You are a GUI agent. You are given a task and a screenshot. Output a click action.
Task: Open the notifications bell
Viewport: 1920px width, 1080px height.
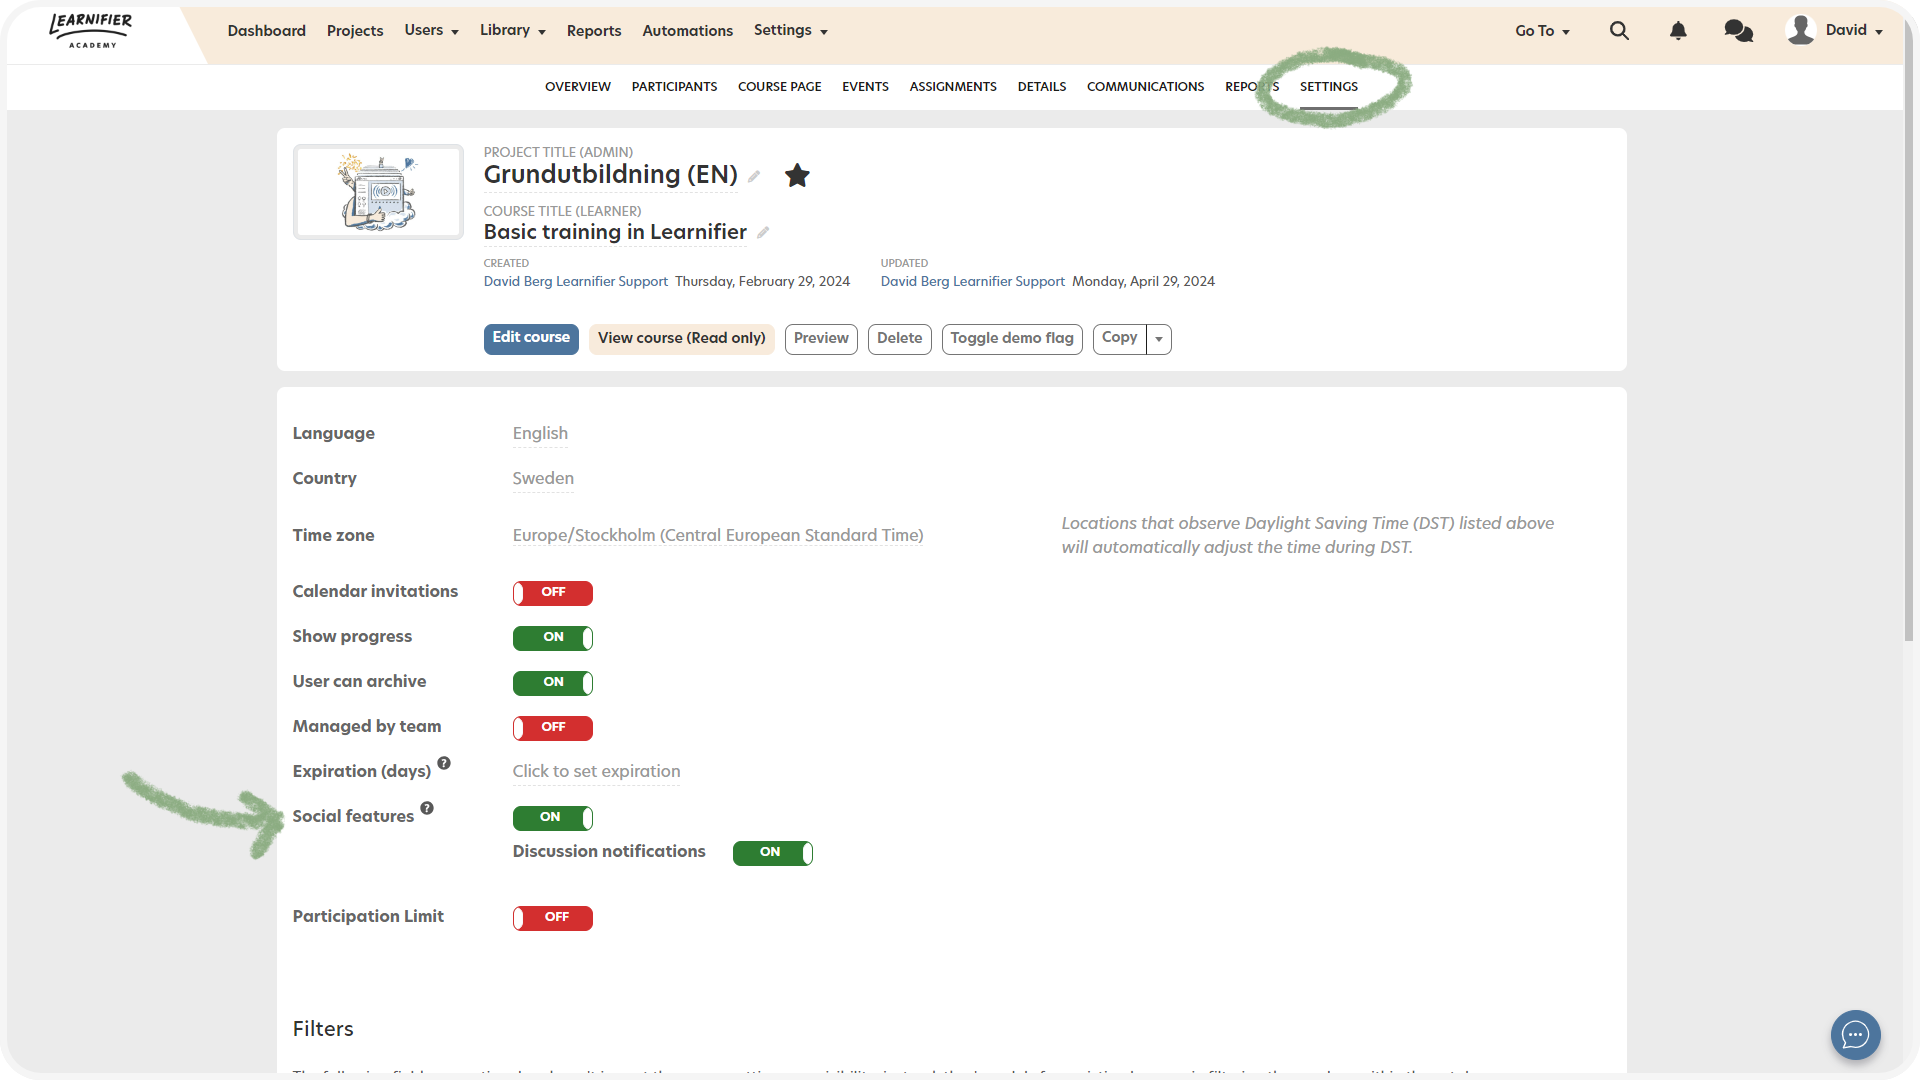coord(1678,31)
